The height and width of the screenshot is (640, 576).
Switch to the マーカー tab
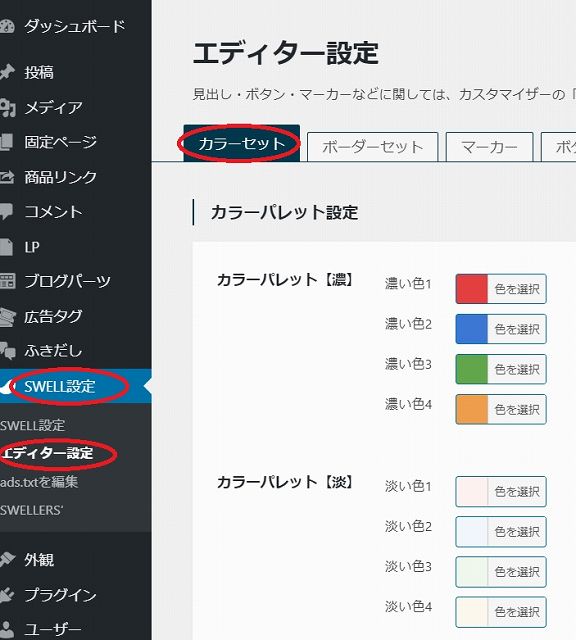pyautogui.click(x=489, y=147)
